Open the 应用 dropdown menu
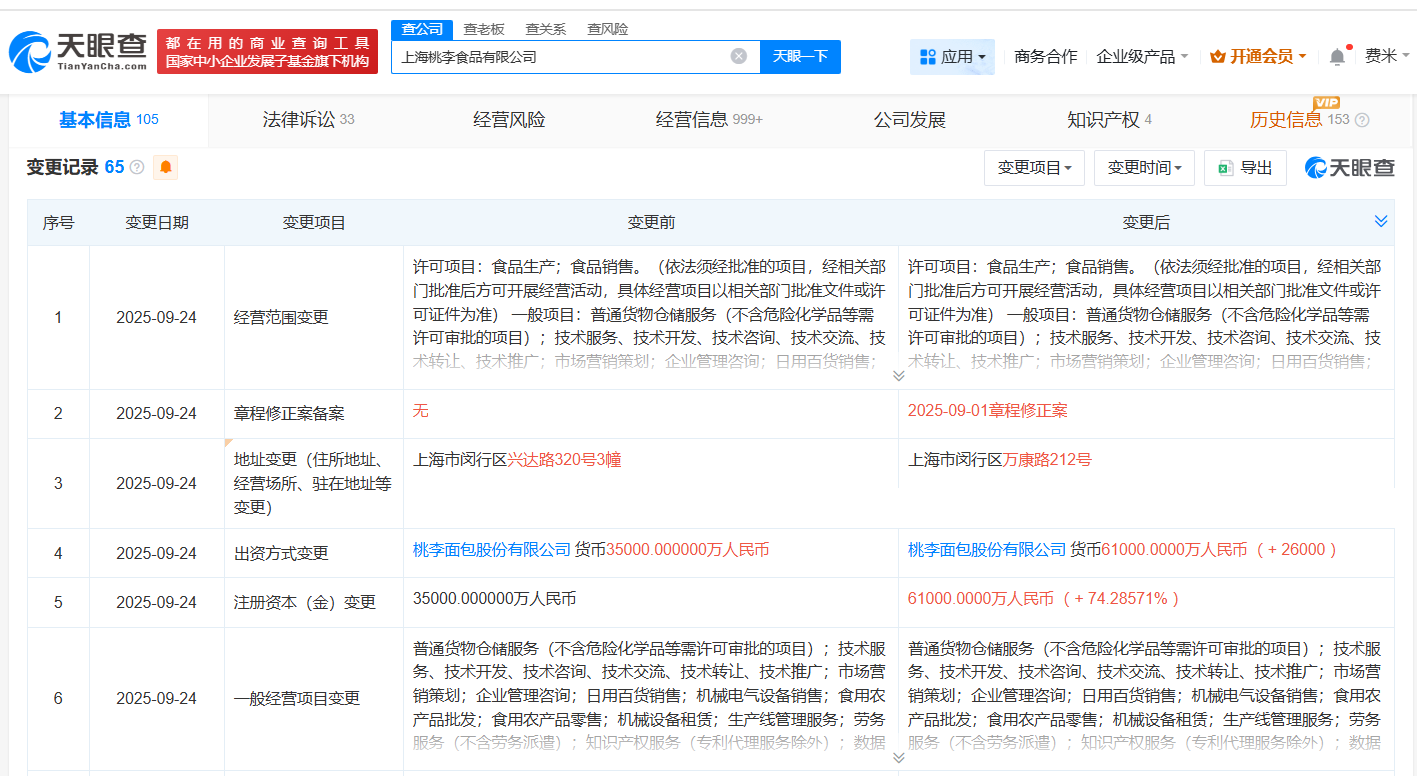This screenshot has height=776, width=1417. 952,57
